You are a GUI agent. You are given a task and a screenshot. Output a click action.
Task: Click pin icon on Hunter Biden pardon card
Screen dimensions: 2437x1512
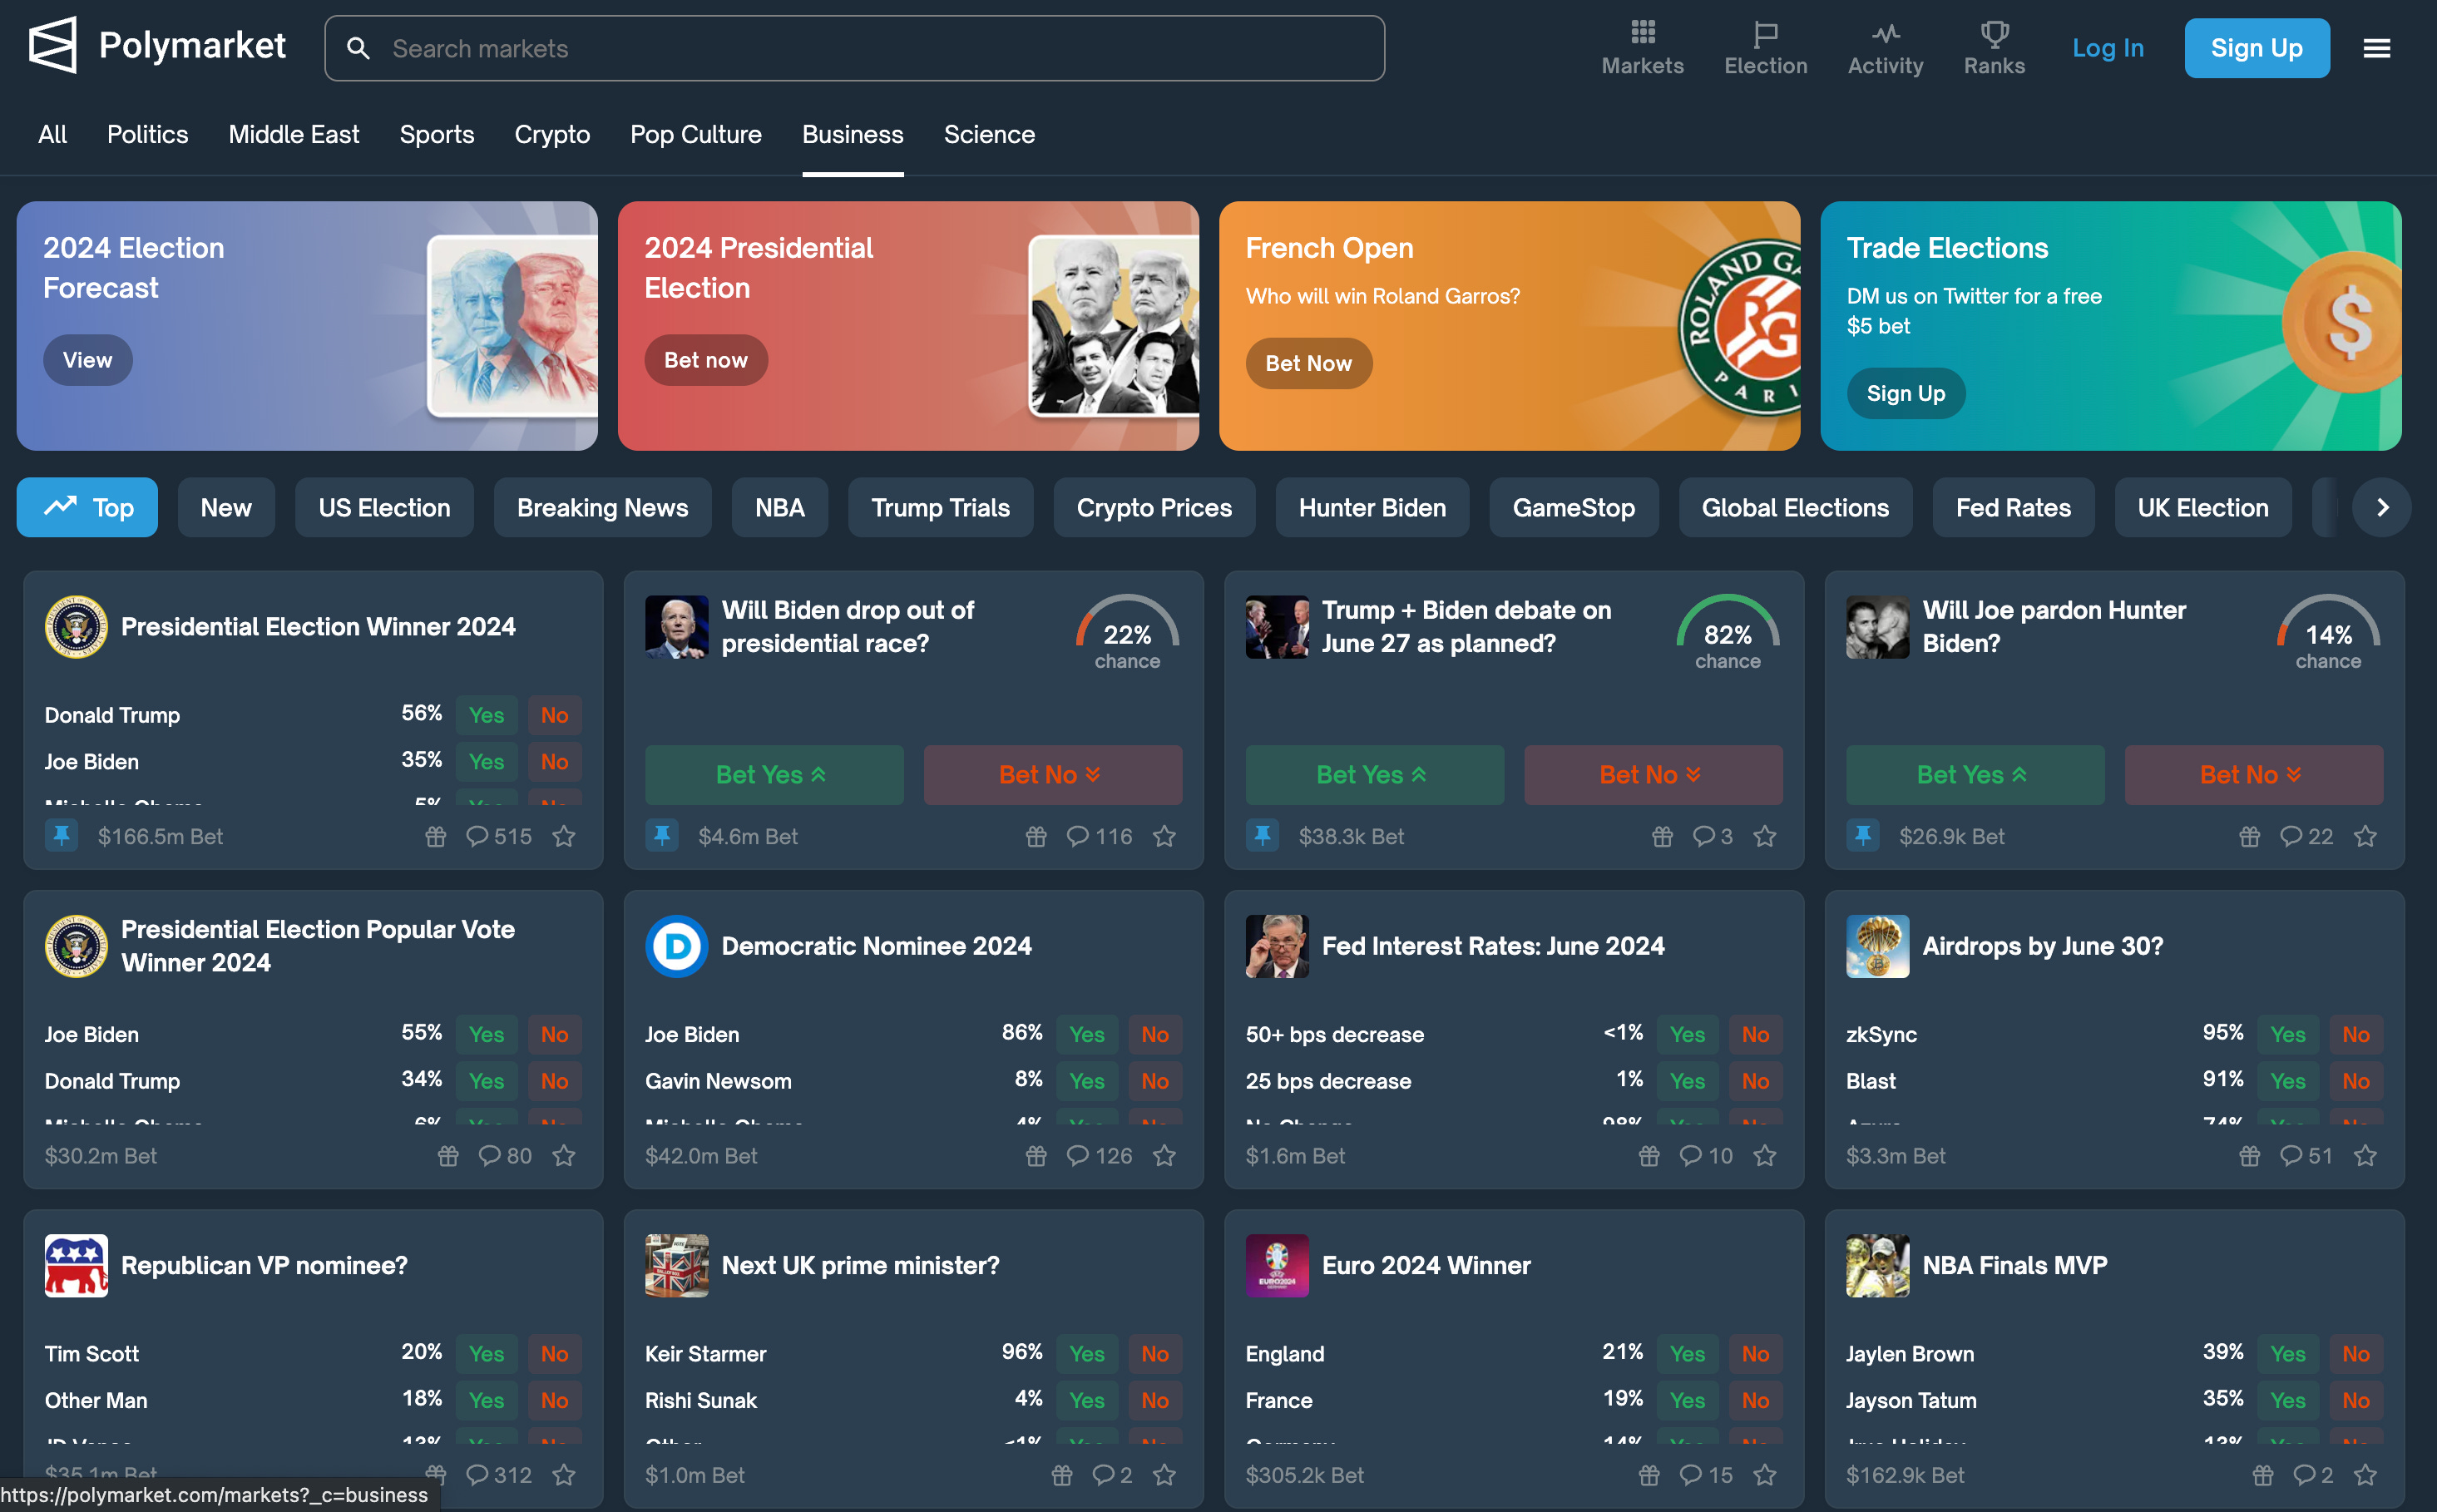1862,835
